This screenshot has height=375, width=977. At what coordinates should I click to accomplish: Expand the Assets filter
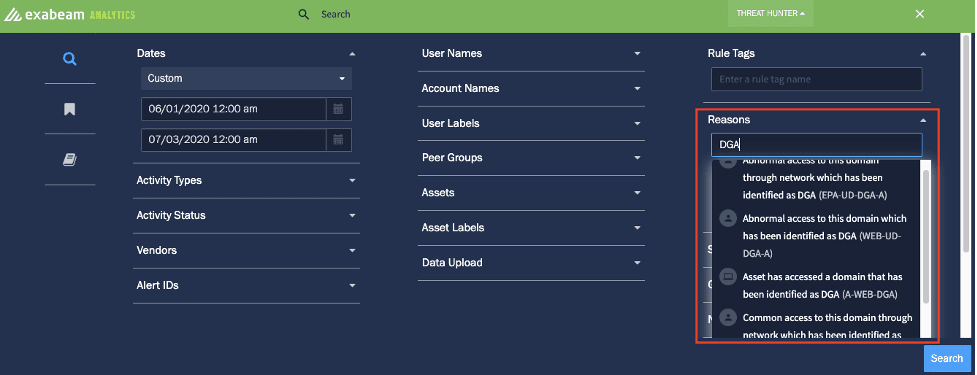click(x=531, y=192)
